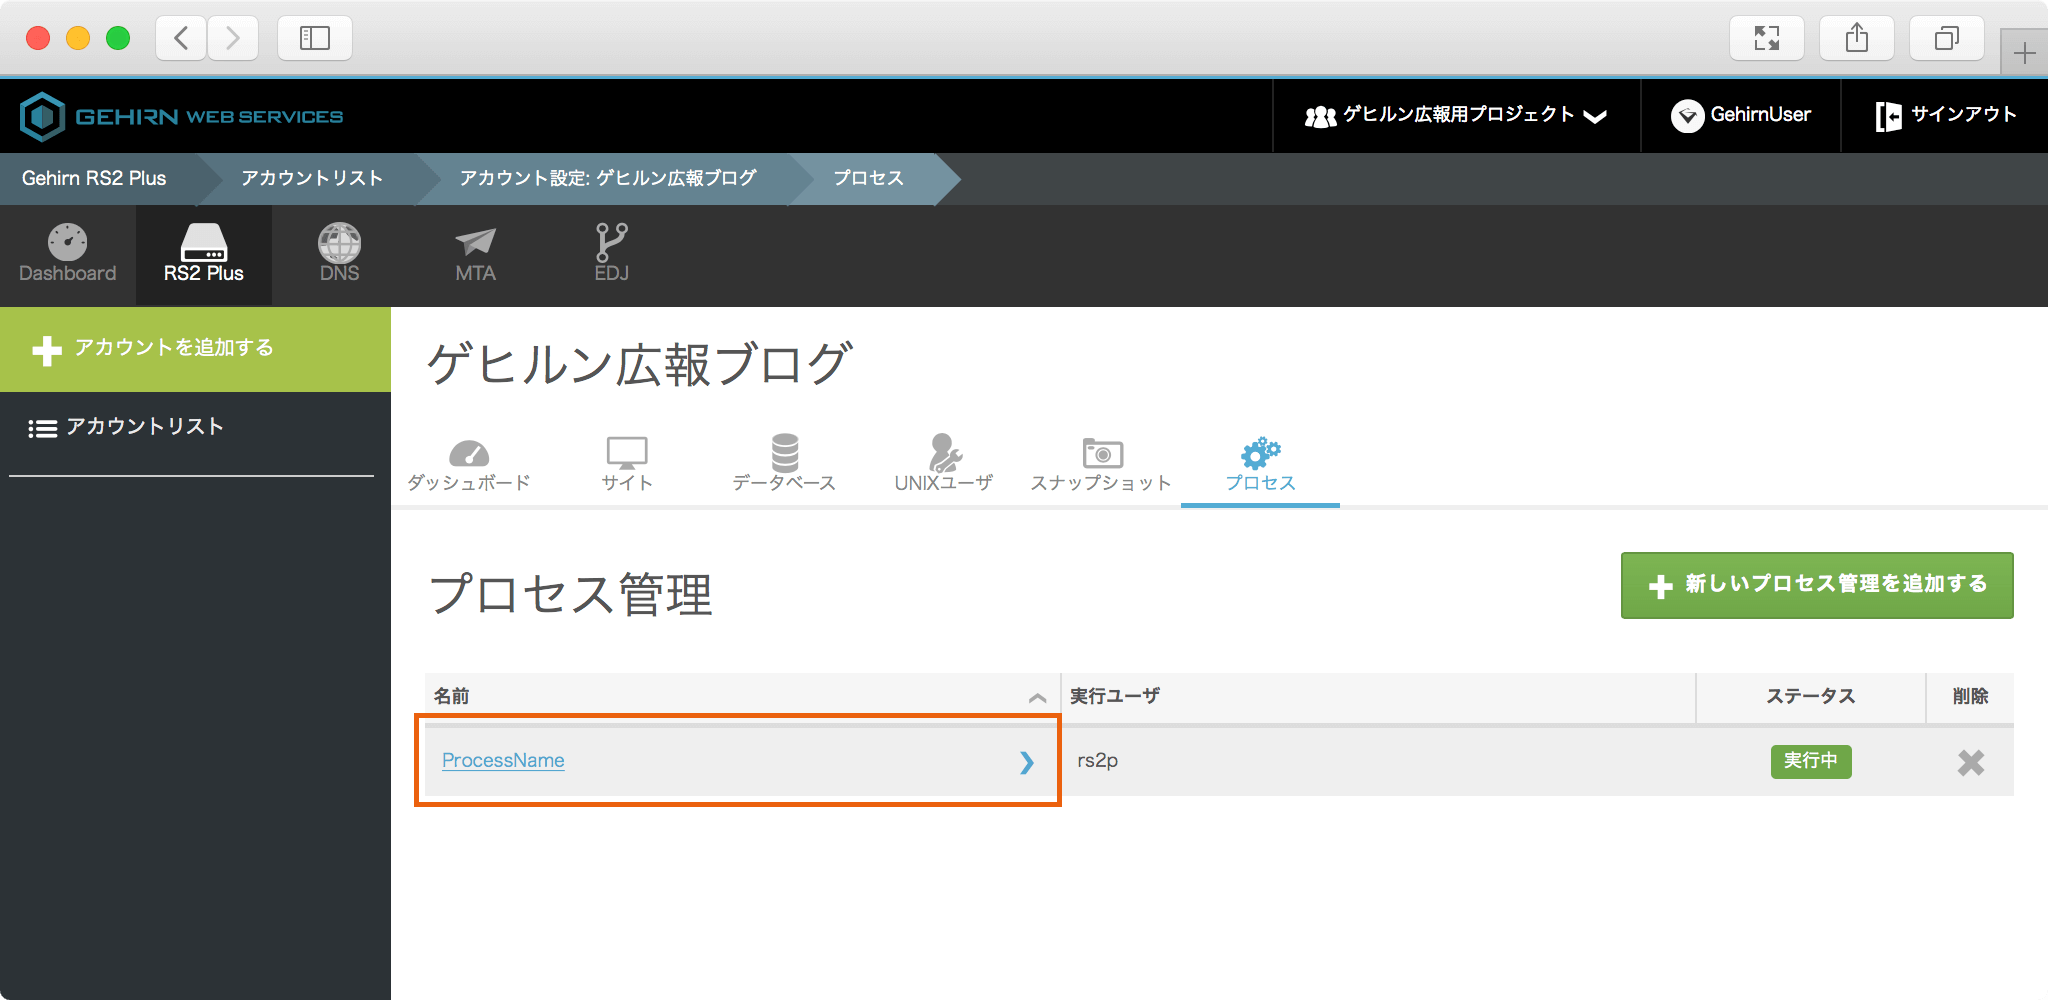This screenshot has width=2048, height=1000.
Task: Open the ProcessName link
Action: tap(503, 761)
